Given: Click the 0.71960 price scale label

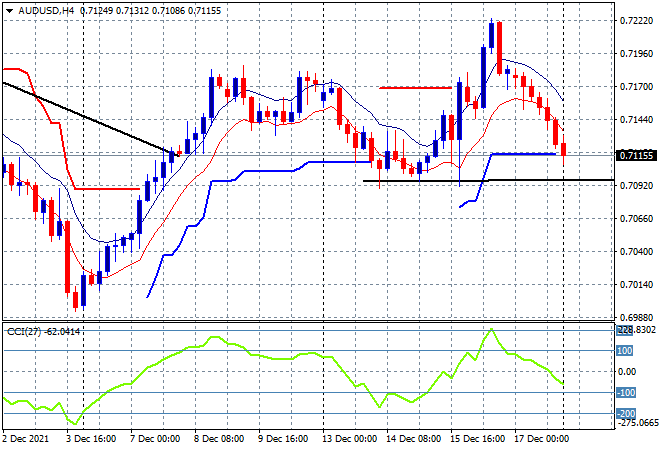Looking at the screenshot, I should pos(636,53).
